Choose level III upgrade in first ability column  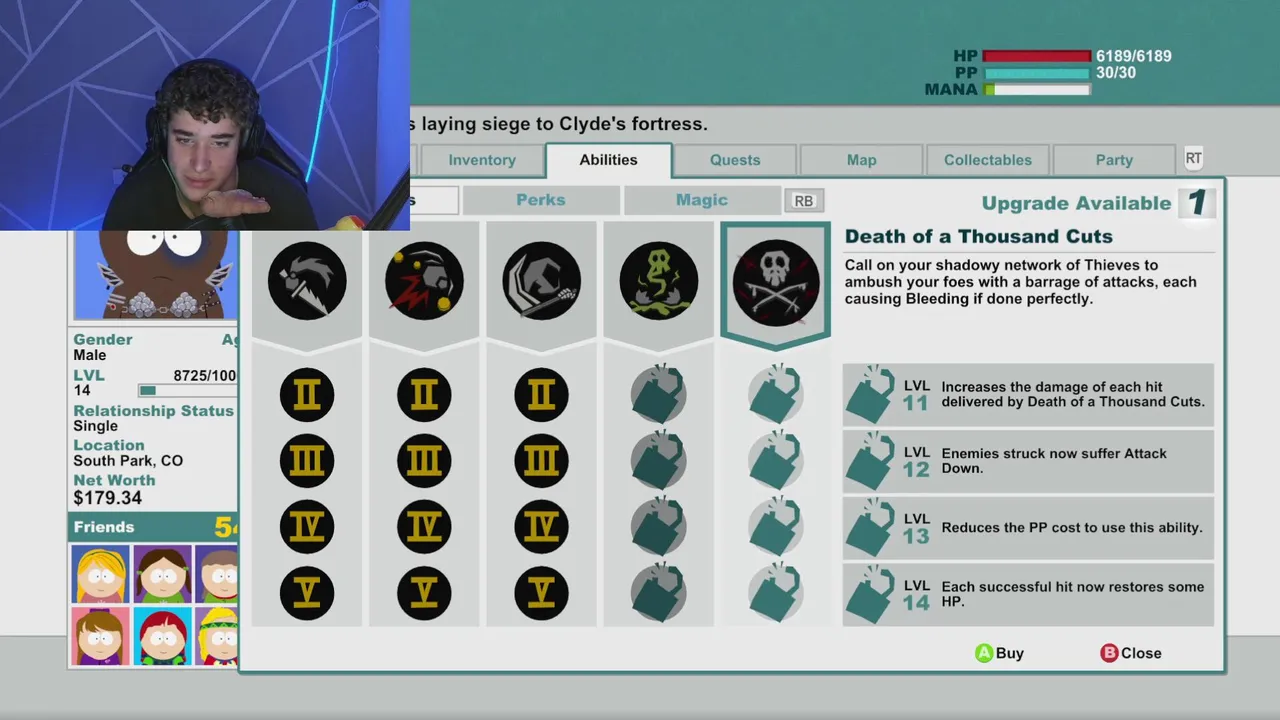307,461
